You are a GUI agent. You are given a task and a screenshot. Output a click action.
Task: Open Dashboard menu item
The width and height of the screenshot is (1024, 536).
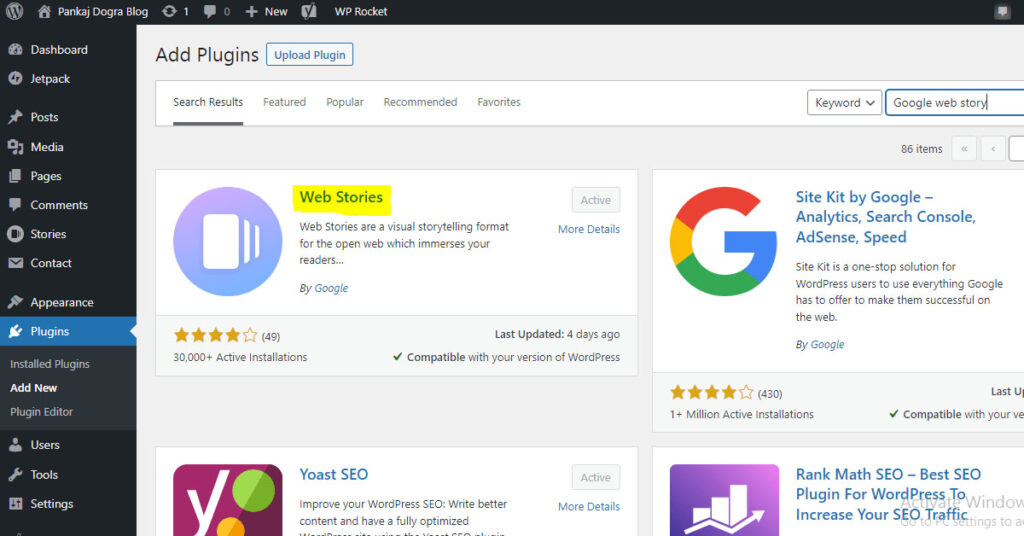pos(68,50)
